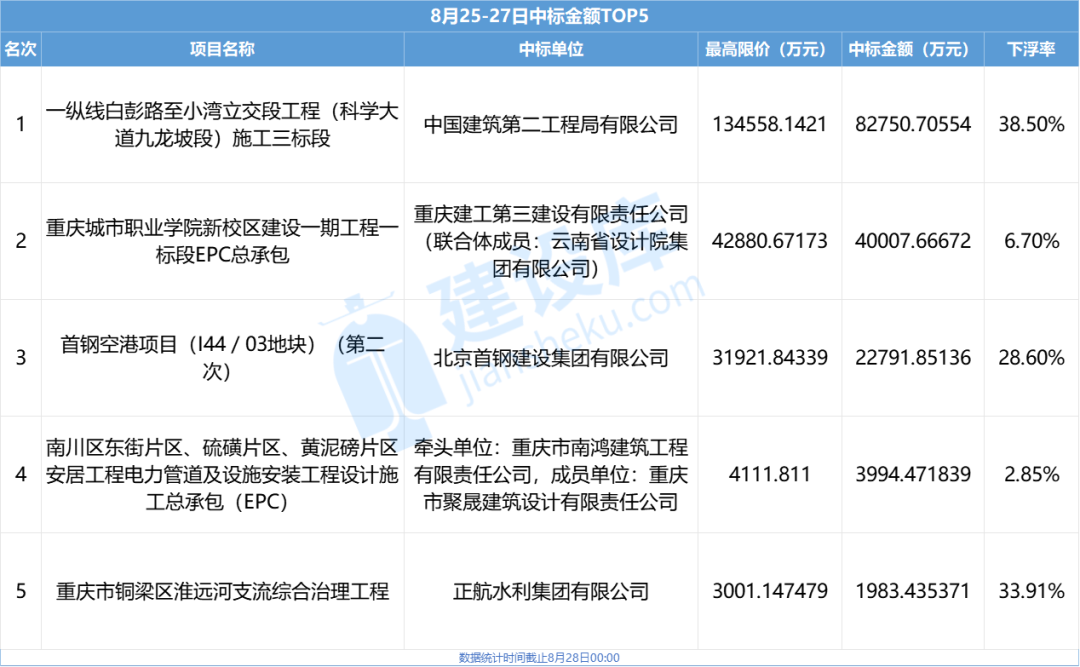This screenshot has width=1080, height=667.
Task: Click the title 8月25-27日中标金额TOP5
Action: 540,15
